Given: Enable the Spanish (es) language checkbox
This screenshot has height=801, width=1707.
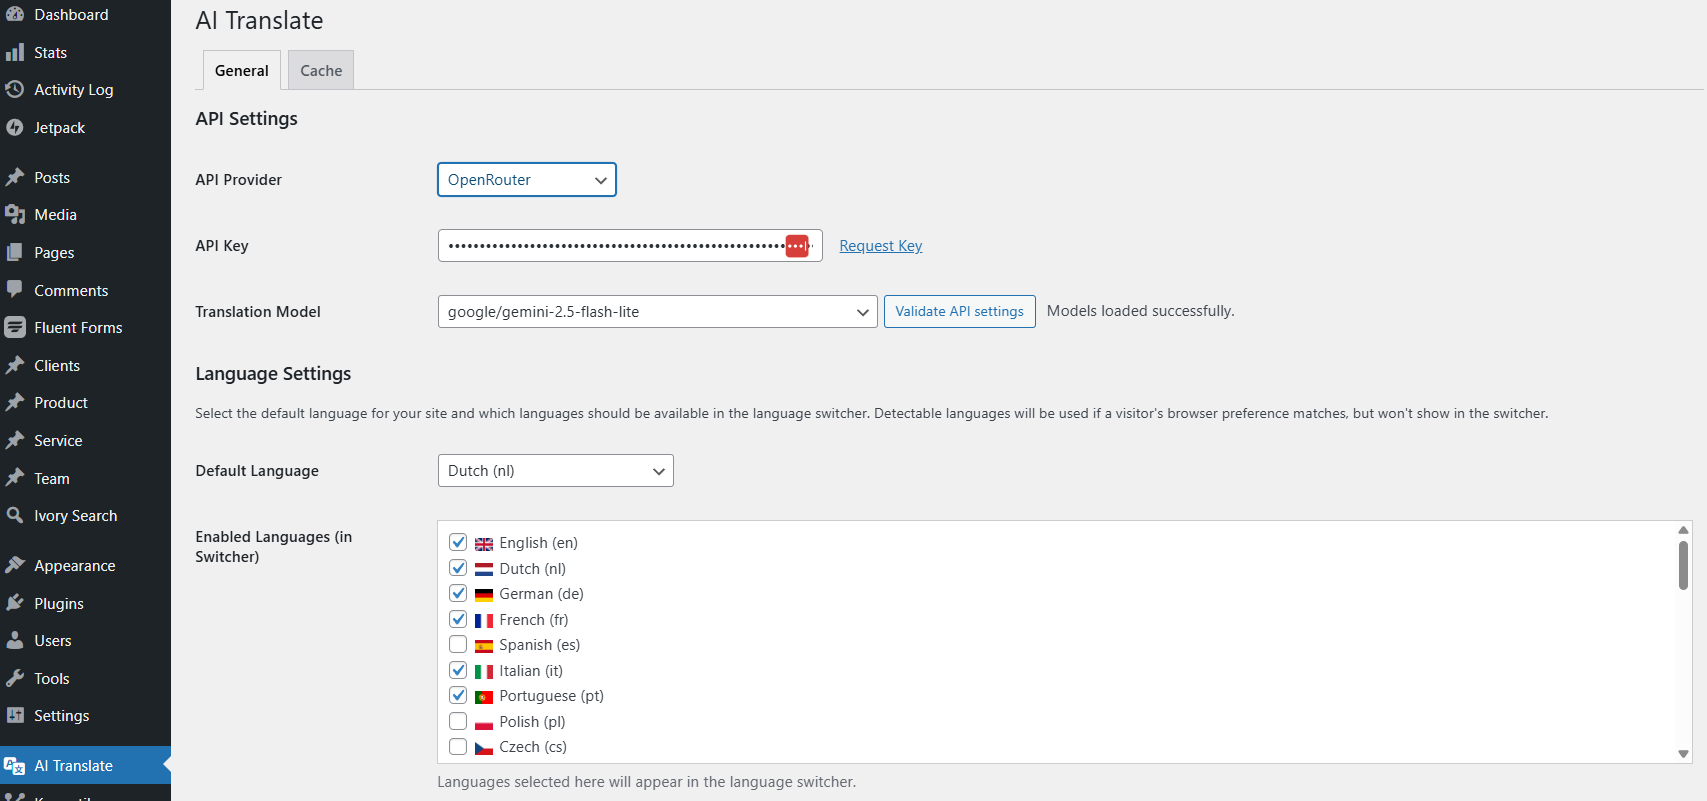Looking at the screenshot, I should tap(458, 644).
